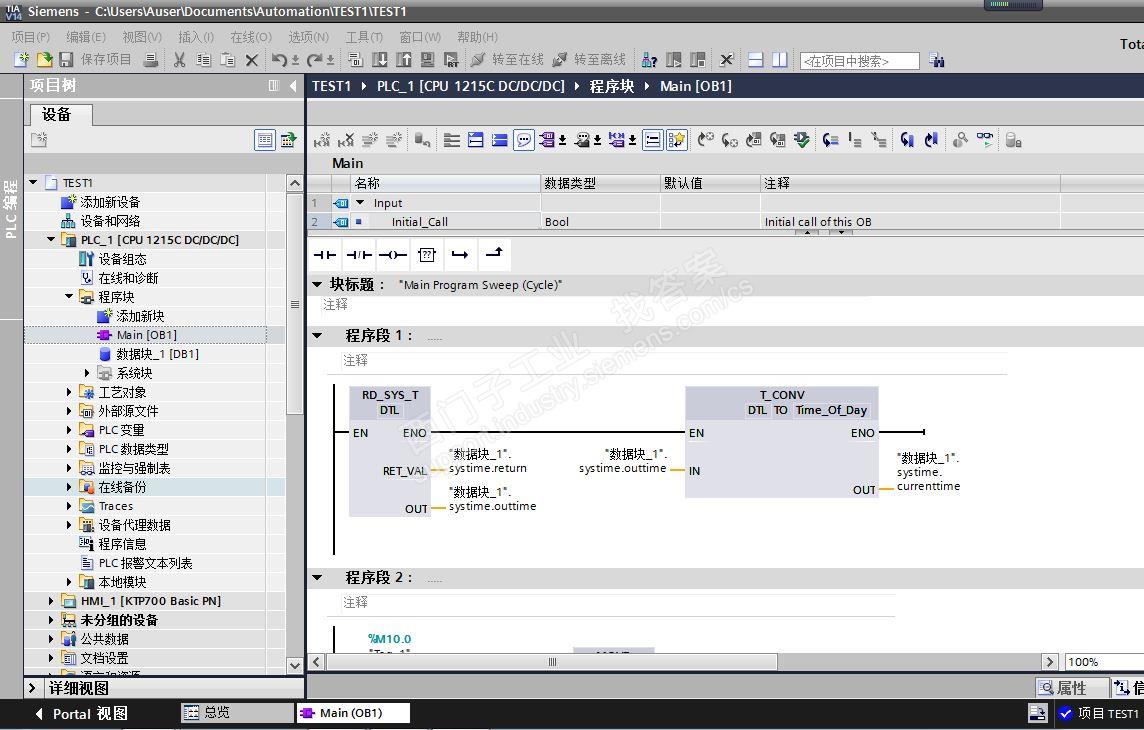
Task: Click the binoculars search icon
Action: 937,61
